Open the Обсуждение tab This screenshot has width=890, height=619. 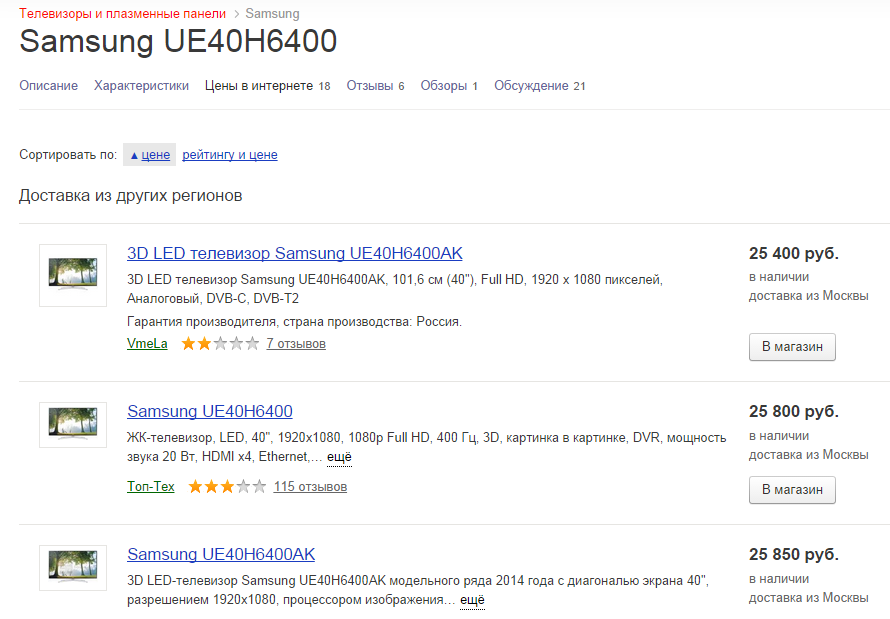point(531,86)
